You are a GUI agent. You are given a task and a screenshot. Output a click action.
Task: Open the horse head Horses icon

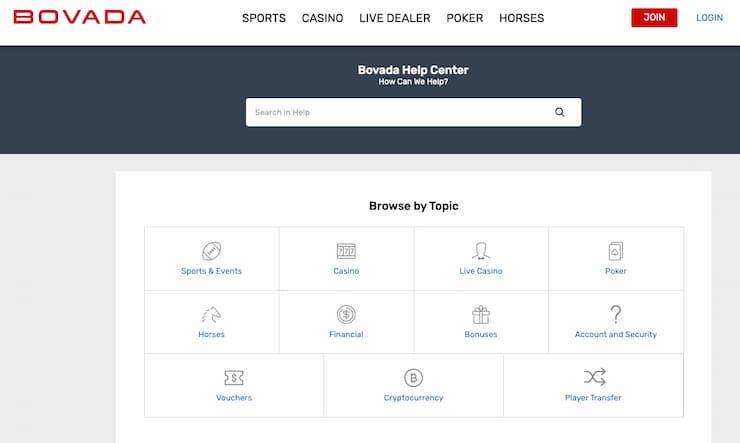point(211,314)
